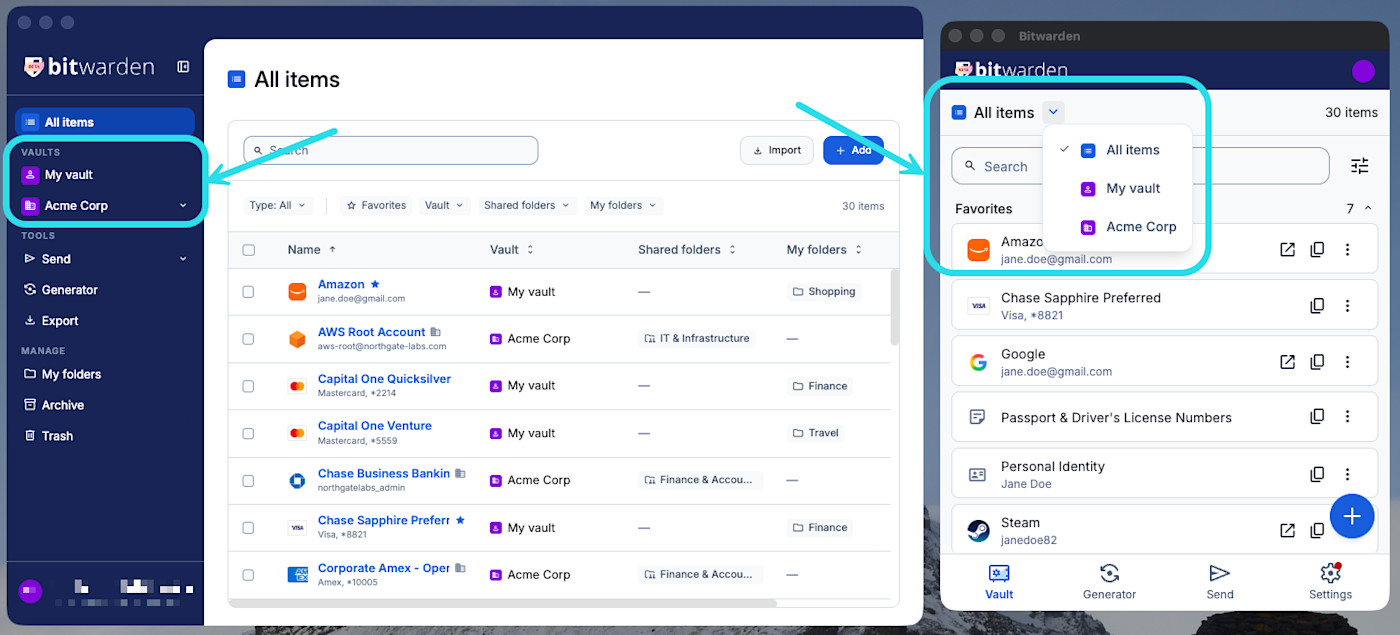Click the web vault search field
This screenshot has height=635, width=1400.
click(391, 150)
